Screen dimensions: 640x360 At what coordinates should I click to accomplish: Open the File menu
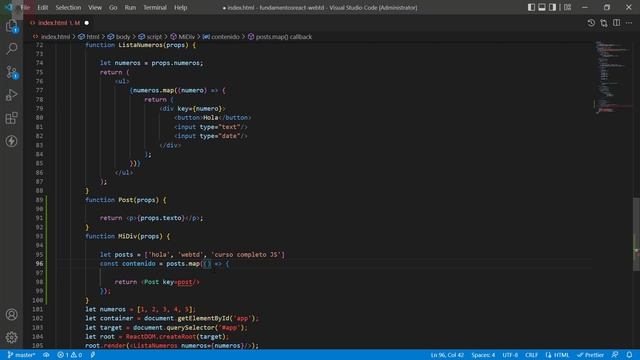click(25, 7)
